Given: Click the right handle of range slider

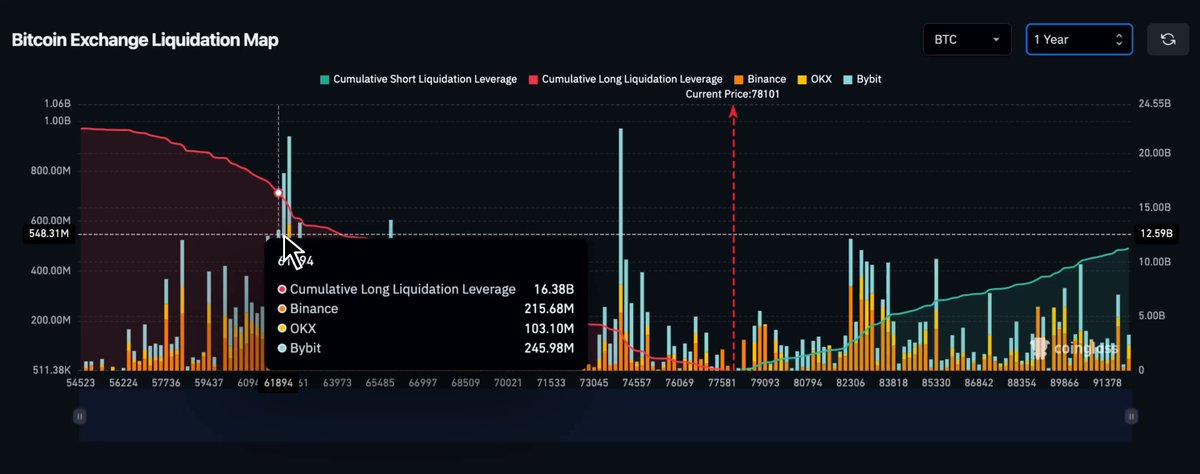Looking at the screenshot, I should pyautogui.click(x=1131, y=416).
